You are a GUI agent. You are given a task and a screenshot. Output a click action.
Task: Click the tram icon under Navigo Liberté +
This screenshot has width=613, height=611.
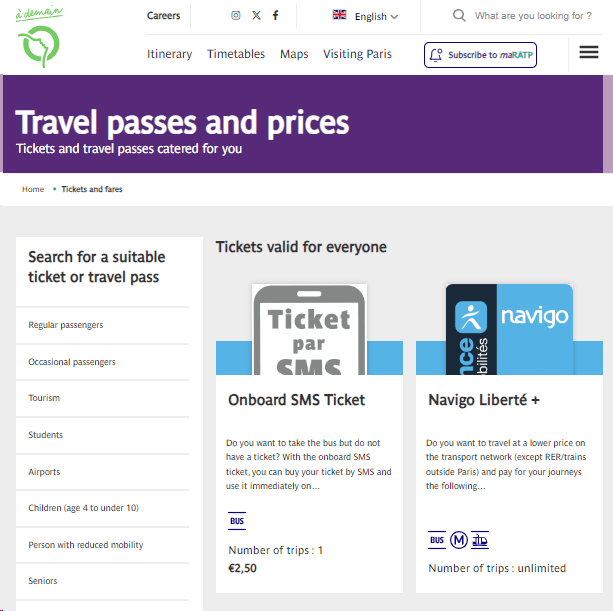pos(480,541)
